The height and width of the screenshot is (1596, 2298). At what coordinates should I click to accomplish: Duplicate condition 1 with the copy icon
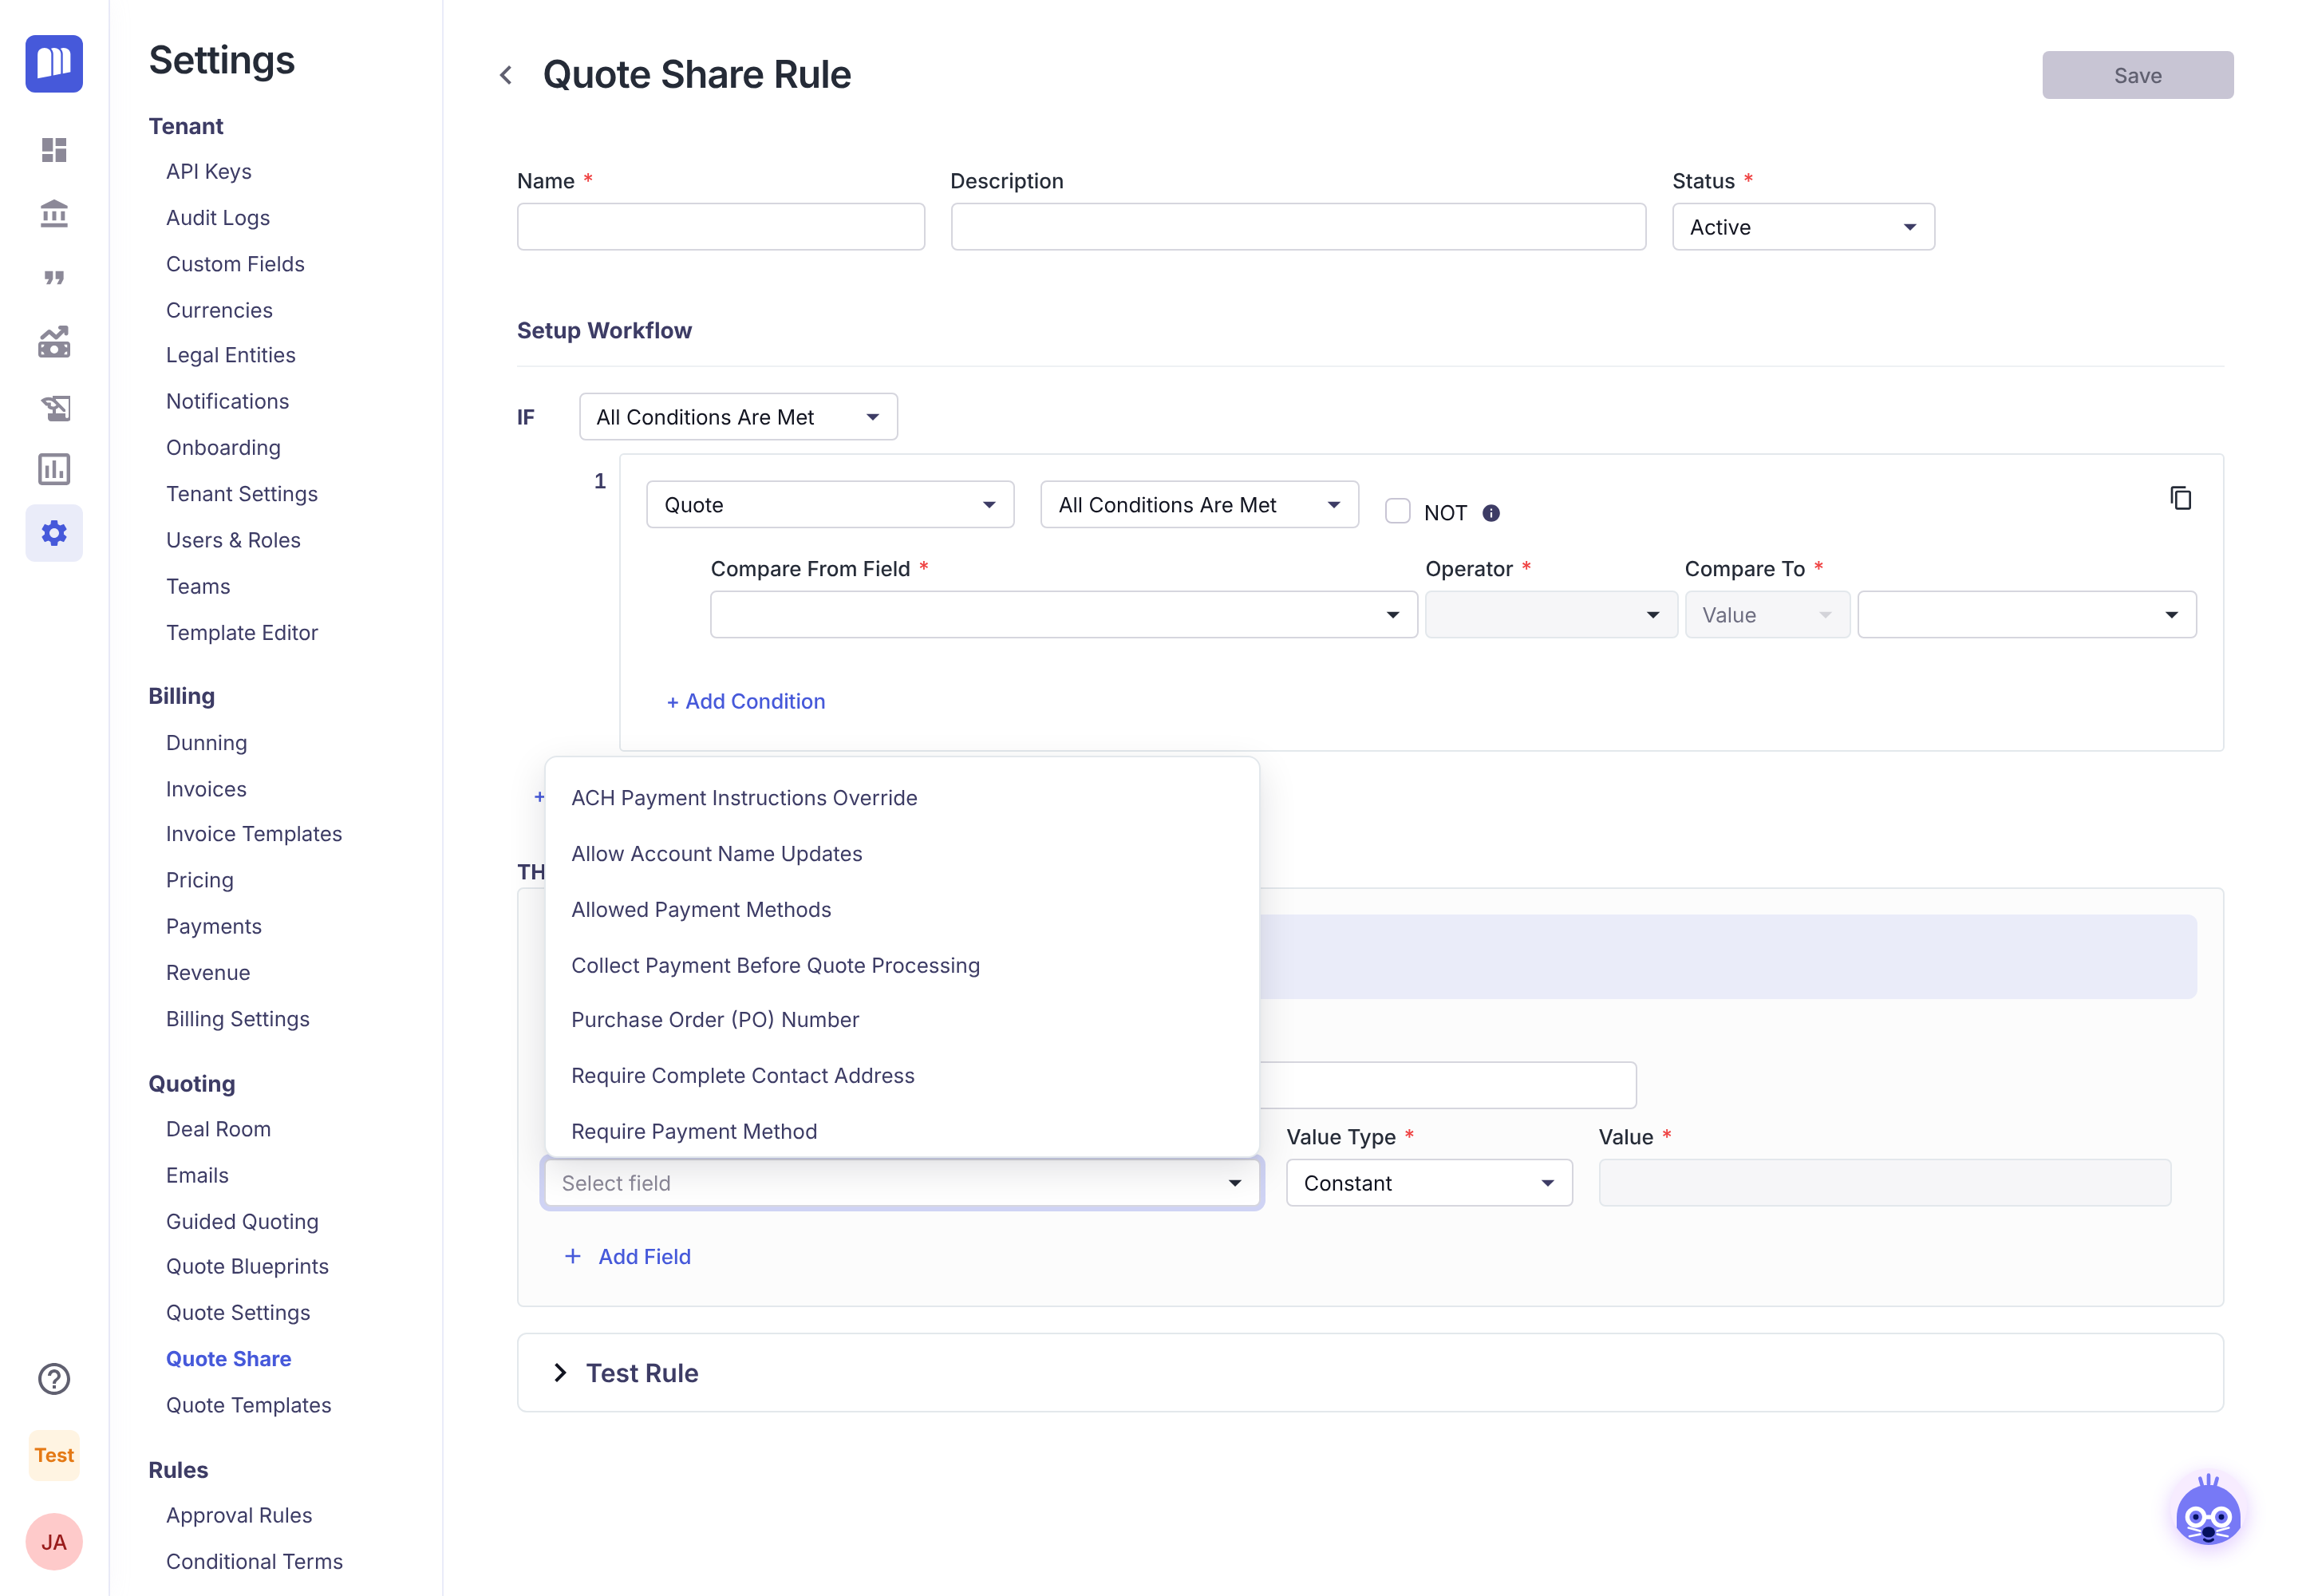[x=2181, y=498]
